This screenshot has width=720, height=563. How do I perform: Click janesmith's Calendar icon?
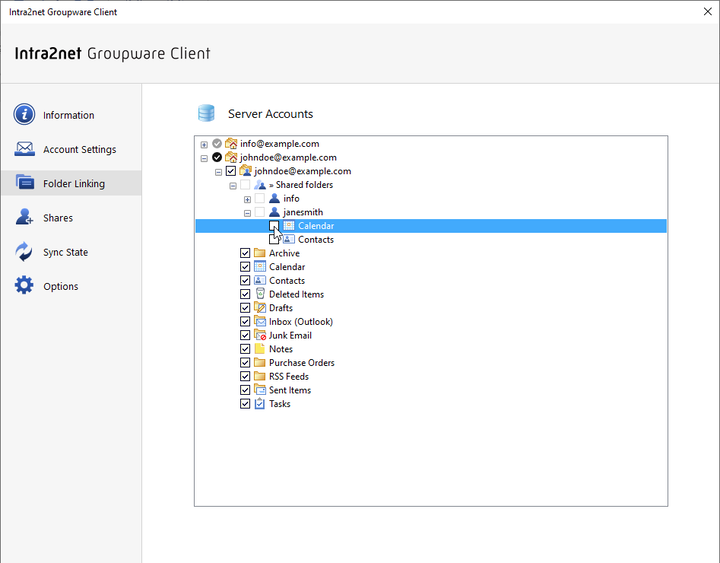tap(289, 225)
